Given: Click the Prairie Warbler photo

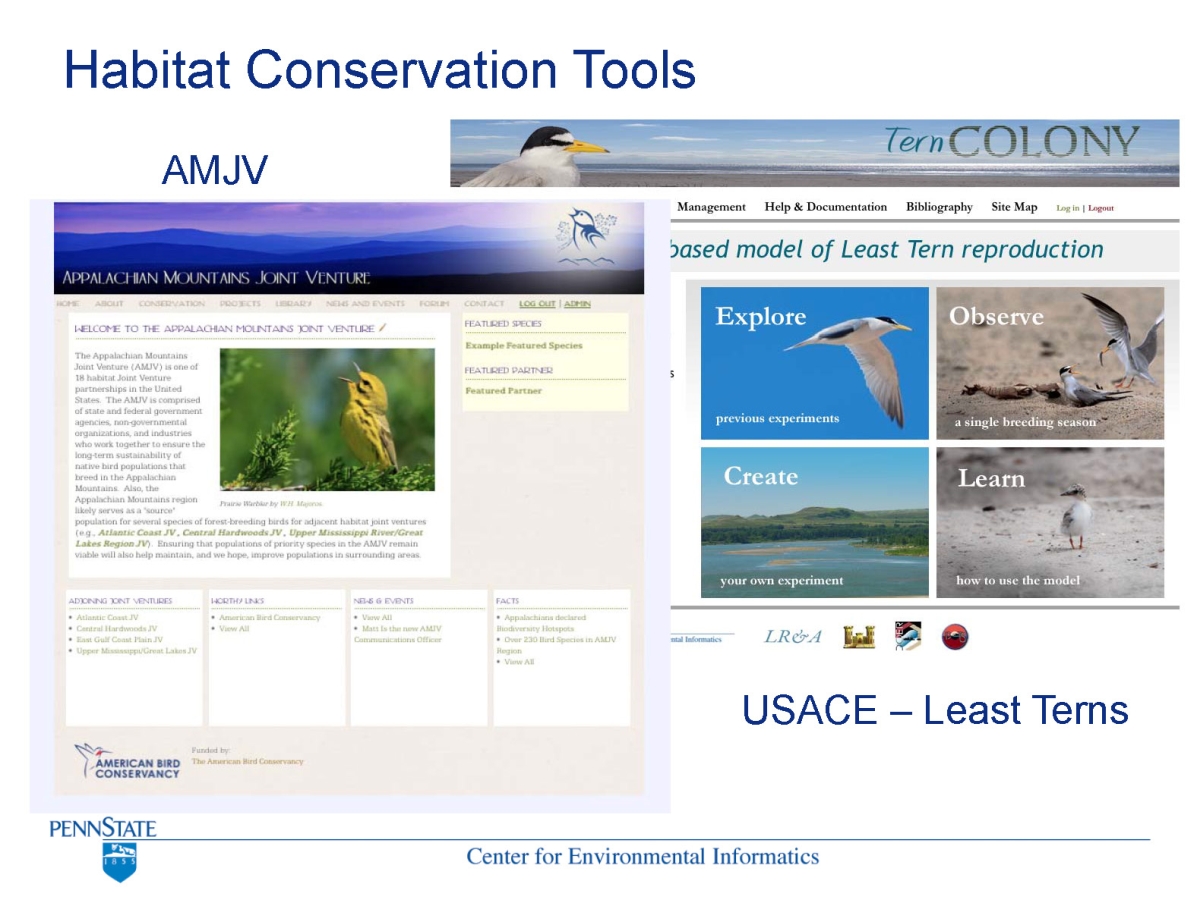Looking at the screenshot, I should point(327,419).
